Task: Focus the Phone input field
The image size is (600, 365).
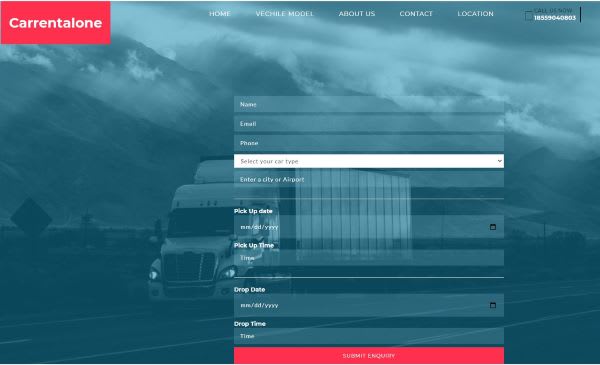Action: (369, 143)
